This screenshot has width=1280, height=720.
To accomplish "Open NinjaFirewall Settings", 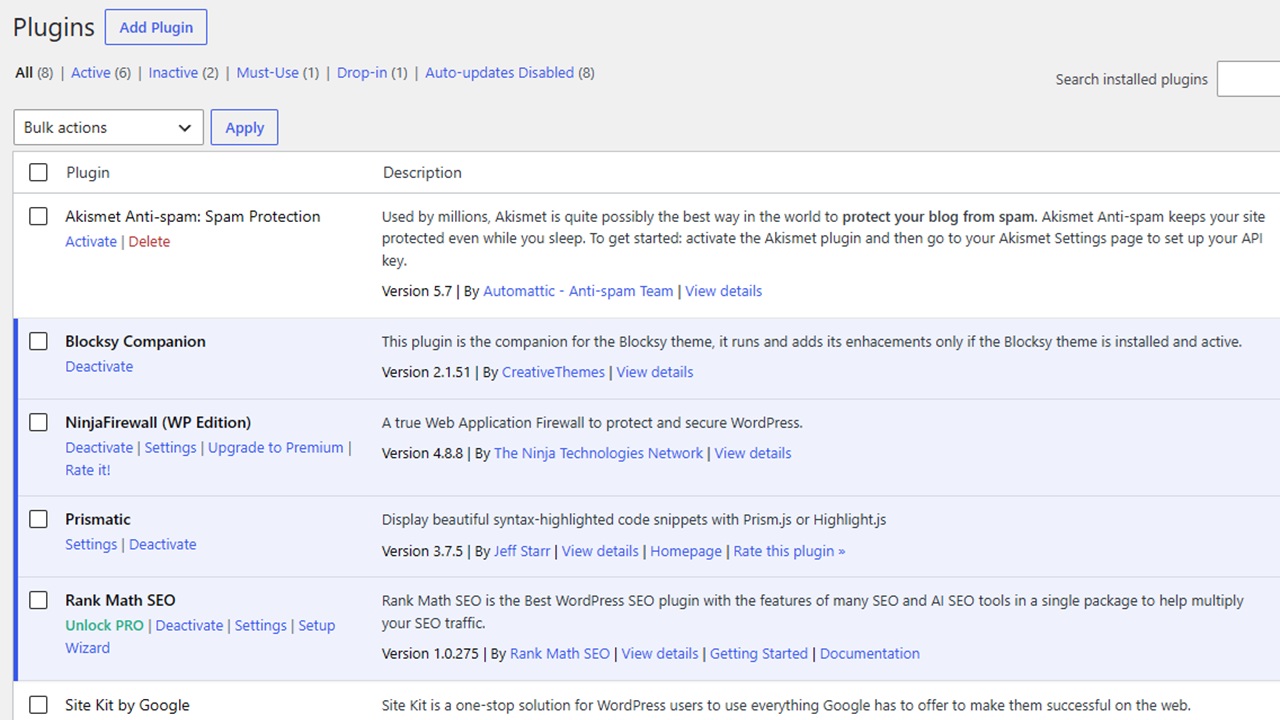I will (170, 447).
